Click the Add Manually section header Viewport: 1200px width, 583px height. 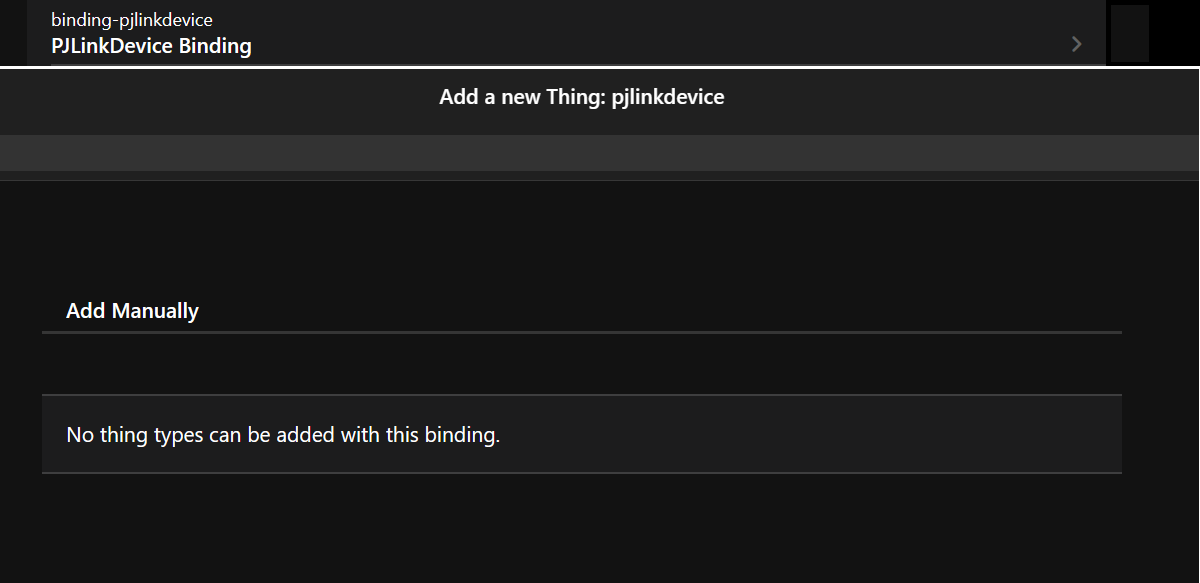(x=132, y=311)
